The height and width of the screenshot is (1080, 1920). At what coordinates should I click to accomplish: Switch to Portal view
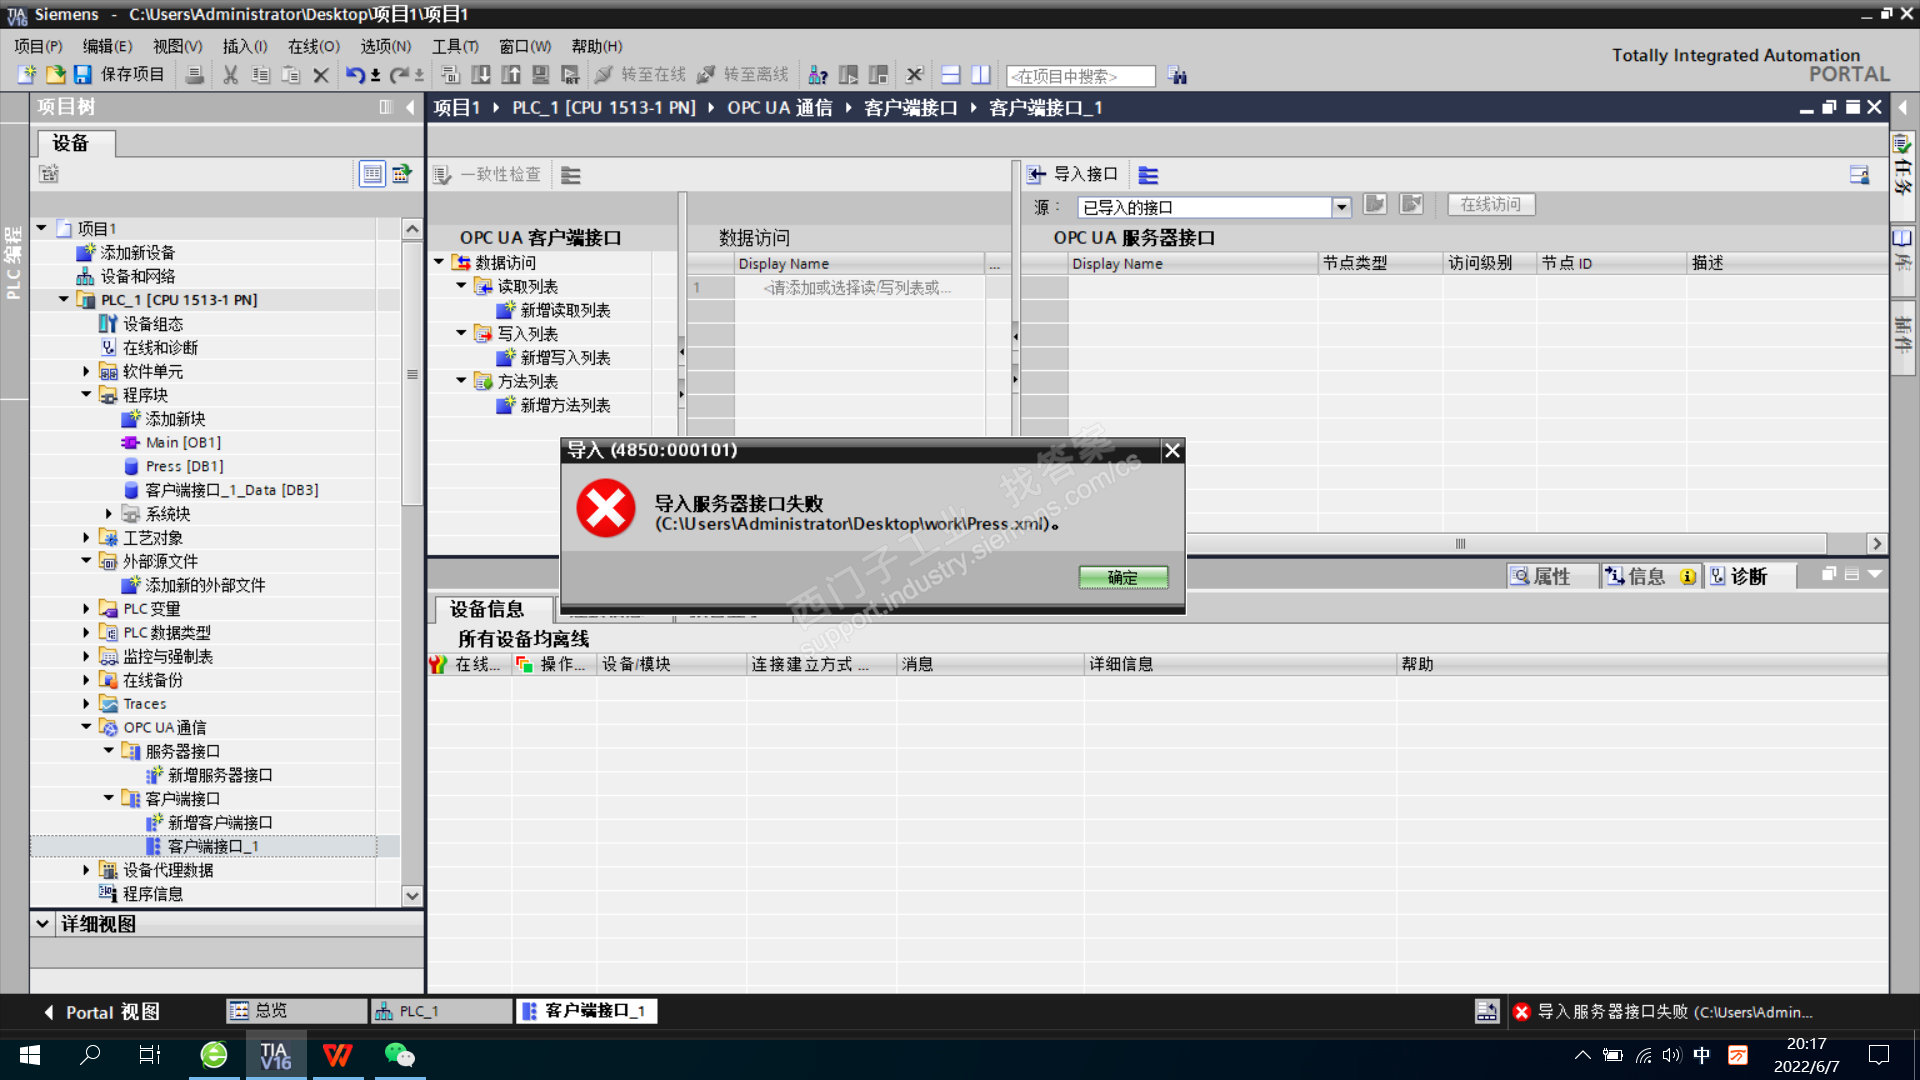pyautogui.click(x=100, y=1012)
